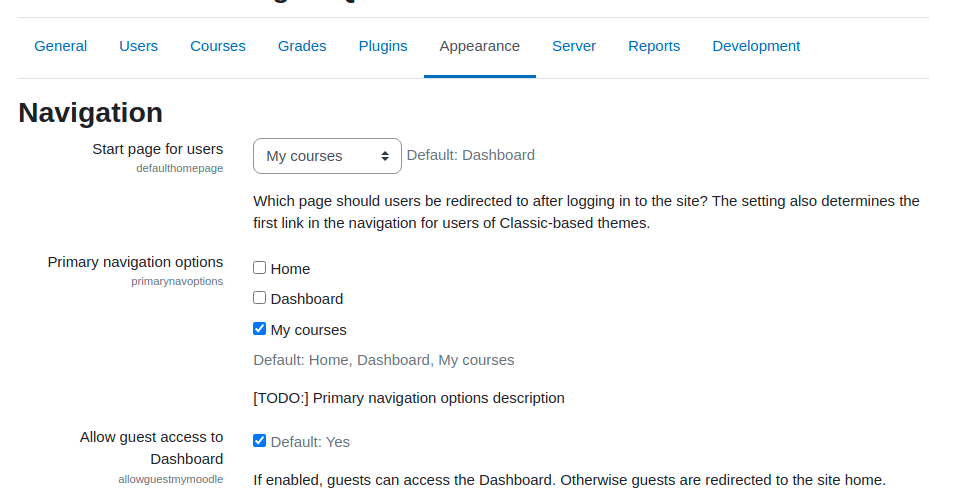Click the Primary navigation options label
Image resolution: width=954 pixels, height=504 pixels.
click(135, 262)
